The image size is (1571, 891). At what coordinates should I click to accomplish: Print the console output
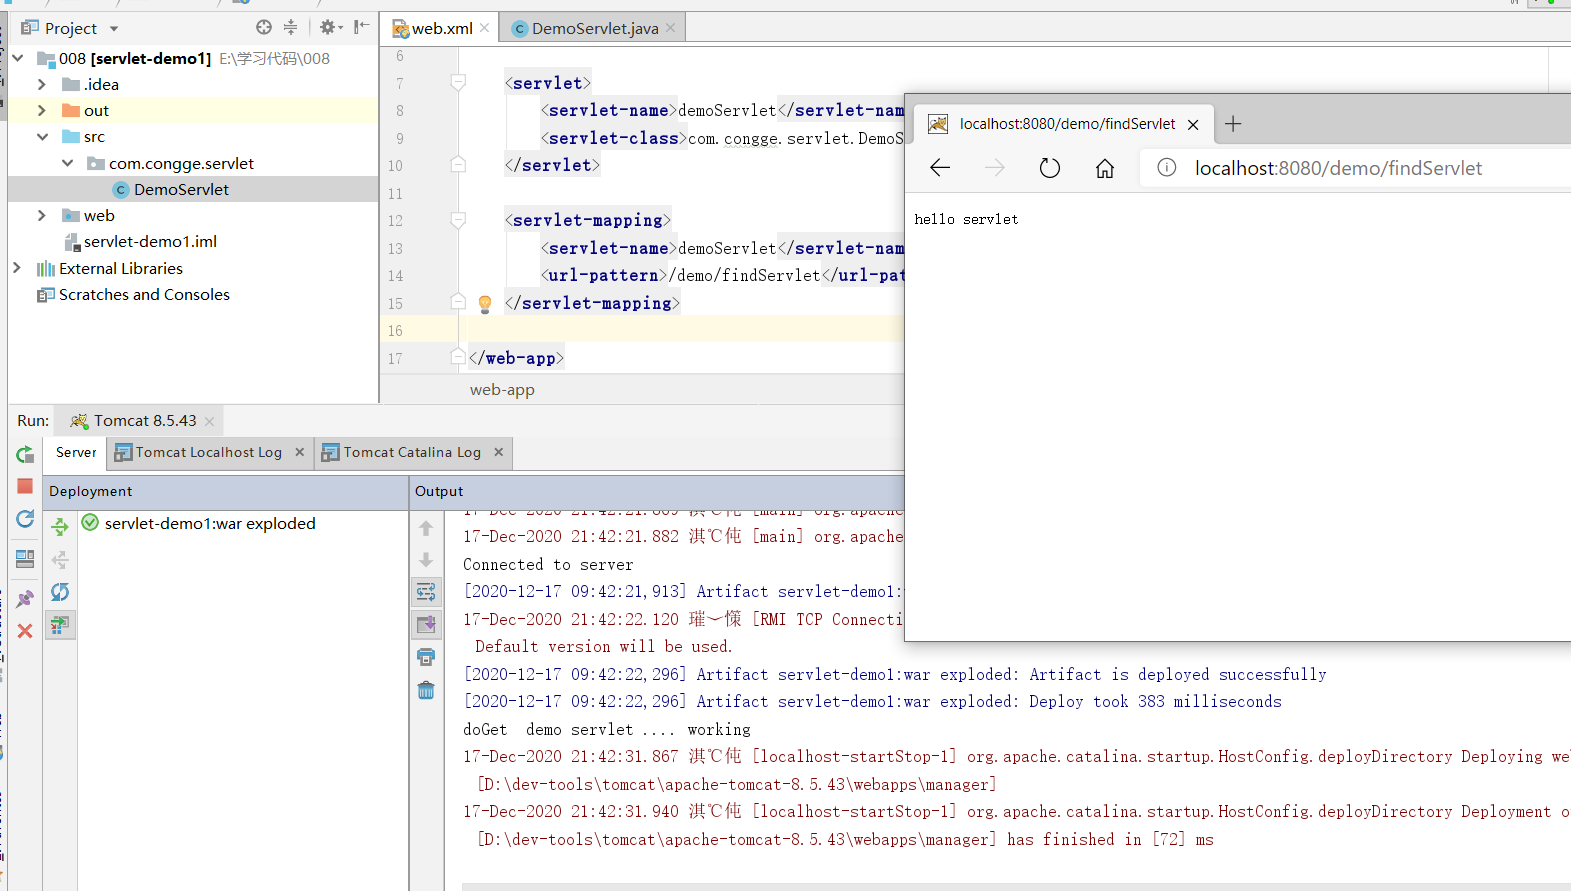tap(426, 657)
